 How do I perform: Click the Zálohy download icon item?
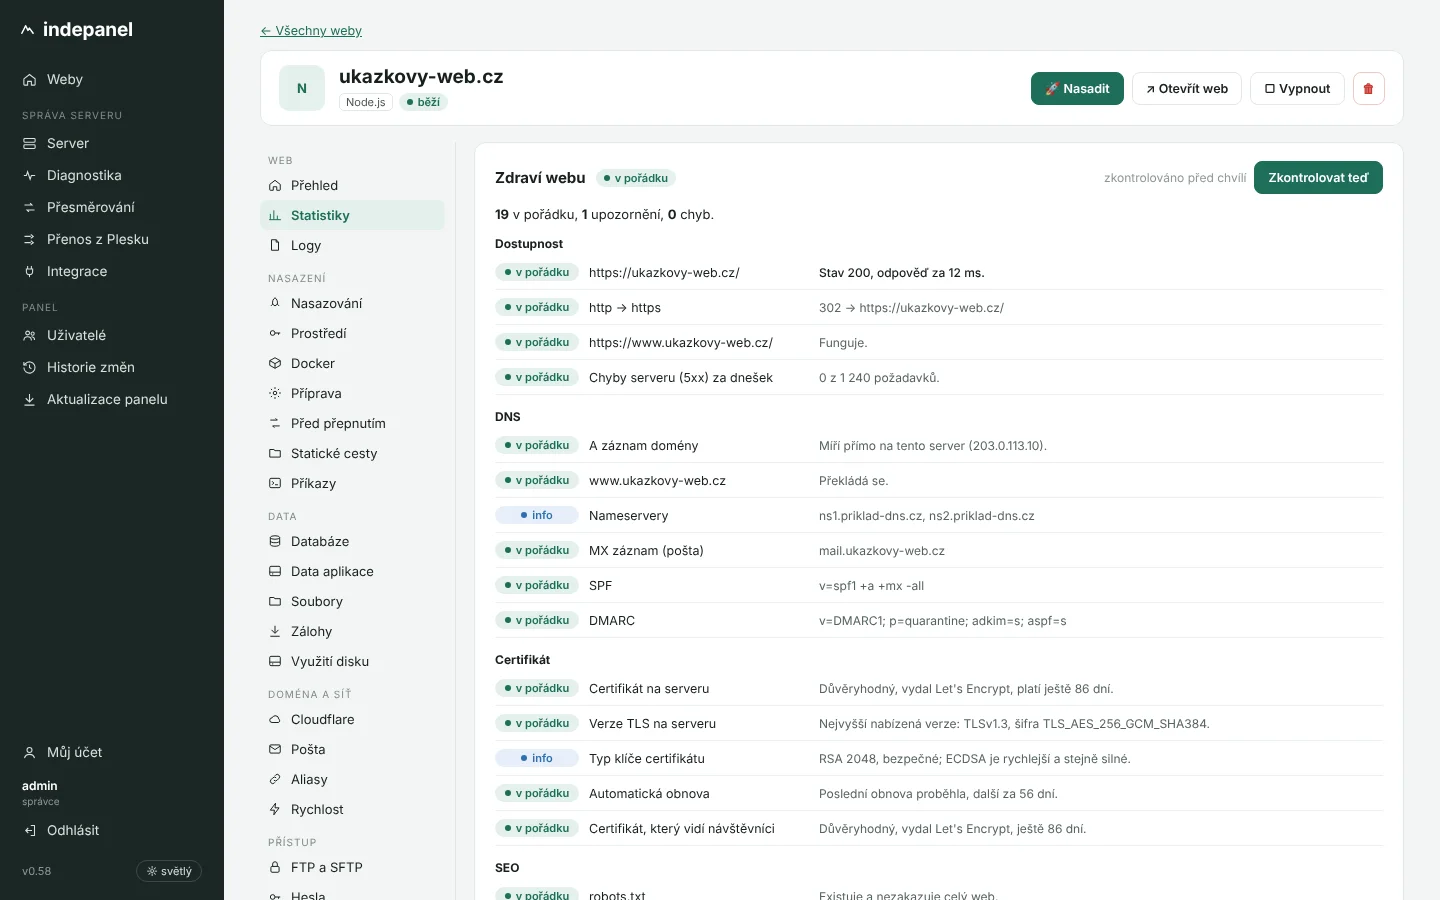[x=275, y=631]
